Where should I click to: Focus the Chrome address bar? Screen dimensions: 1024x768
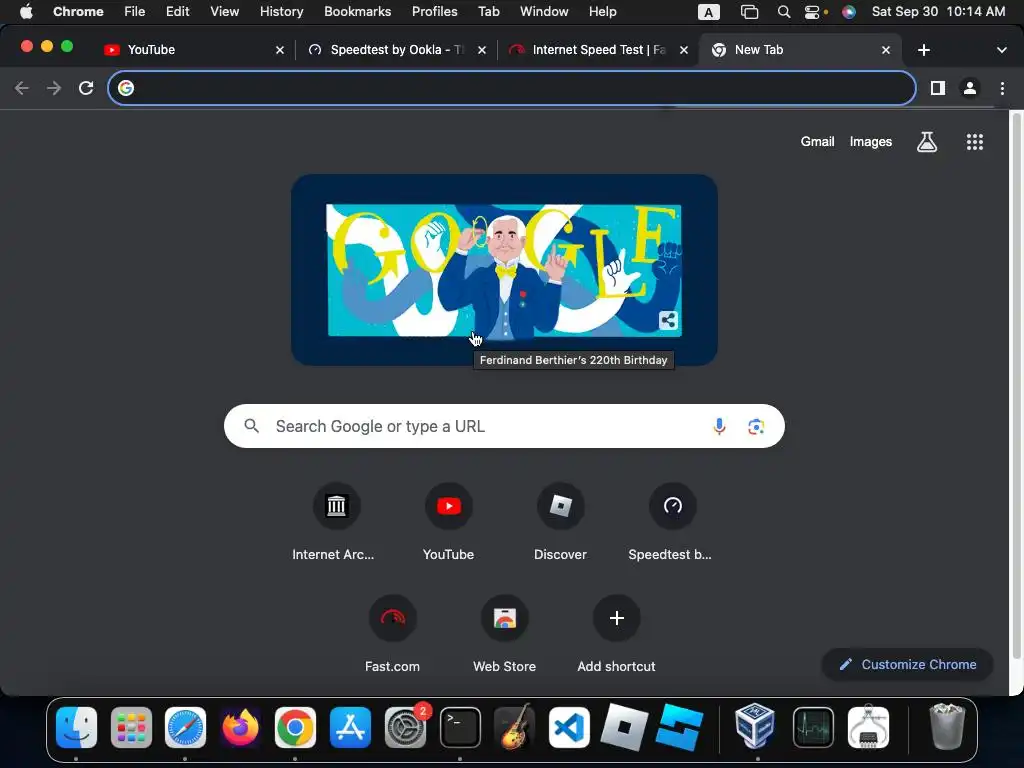coord(512,88)
